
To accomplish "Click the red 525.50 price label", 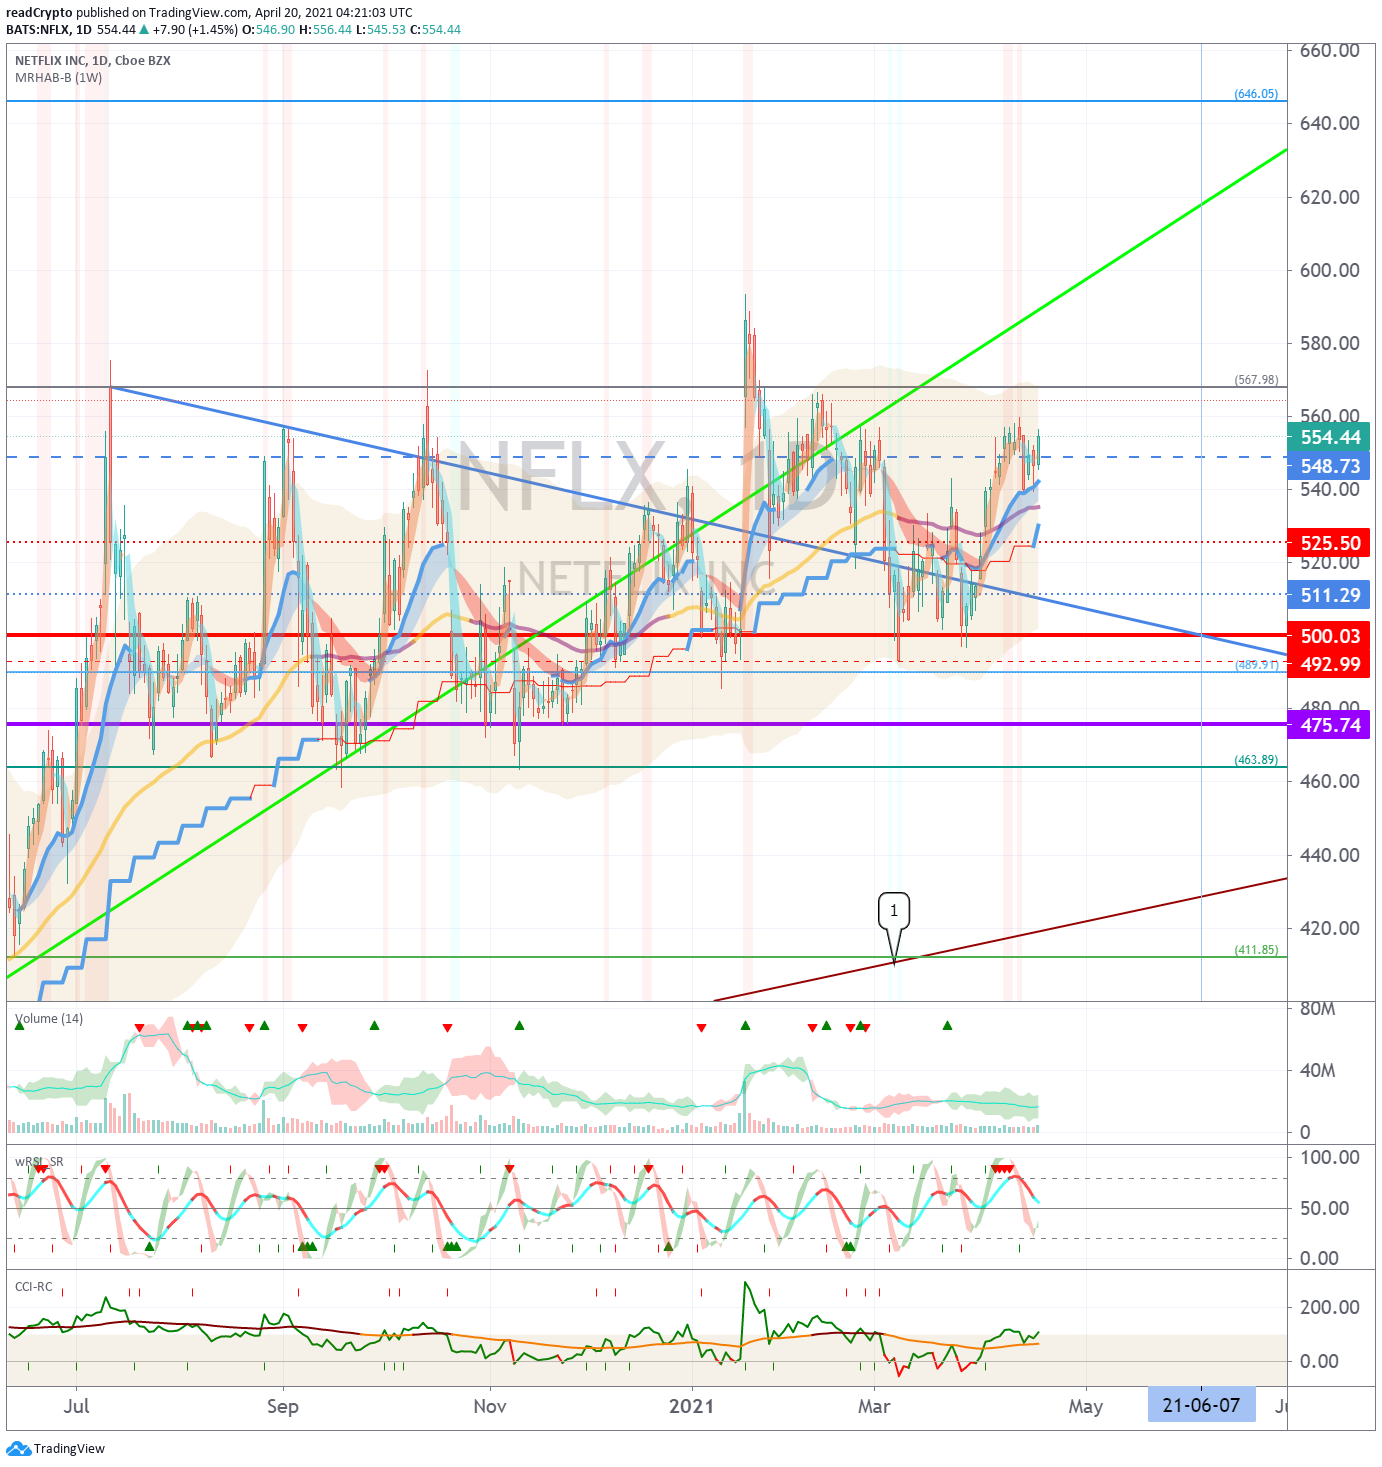I will pos(1329,543).
